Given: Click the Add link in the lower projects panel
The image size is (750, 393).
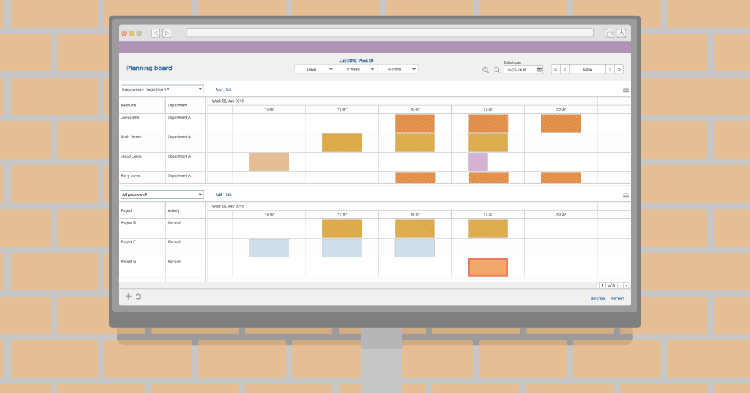Looking at the screenshot, I should click(219, 195).
